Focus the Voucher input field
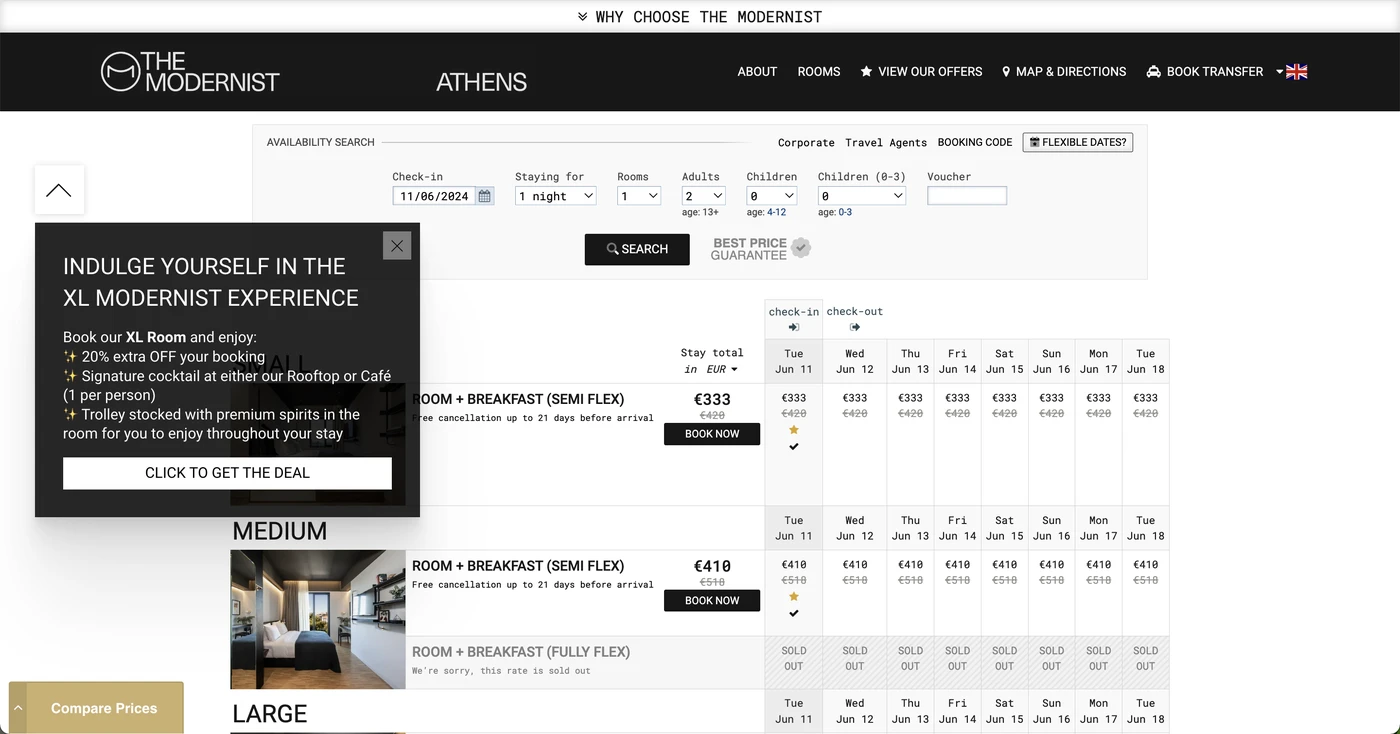The height and width of the screenshot is (734, 1400). coord(967,196)
